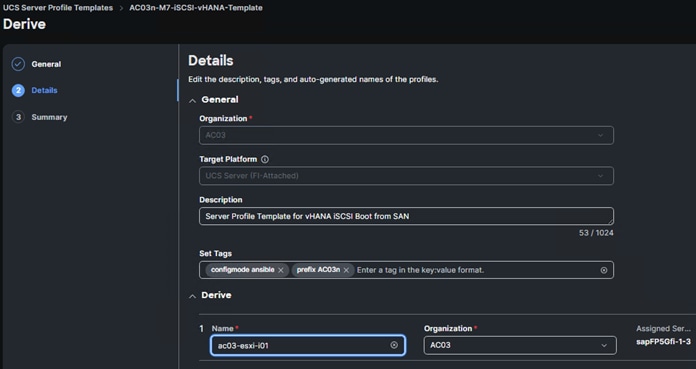Clear the profile Name field
The width and height of the screenshot is (696, 369).
394,345
